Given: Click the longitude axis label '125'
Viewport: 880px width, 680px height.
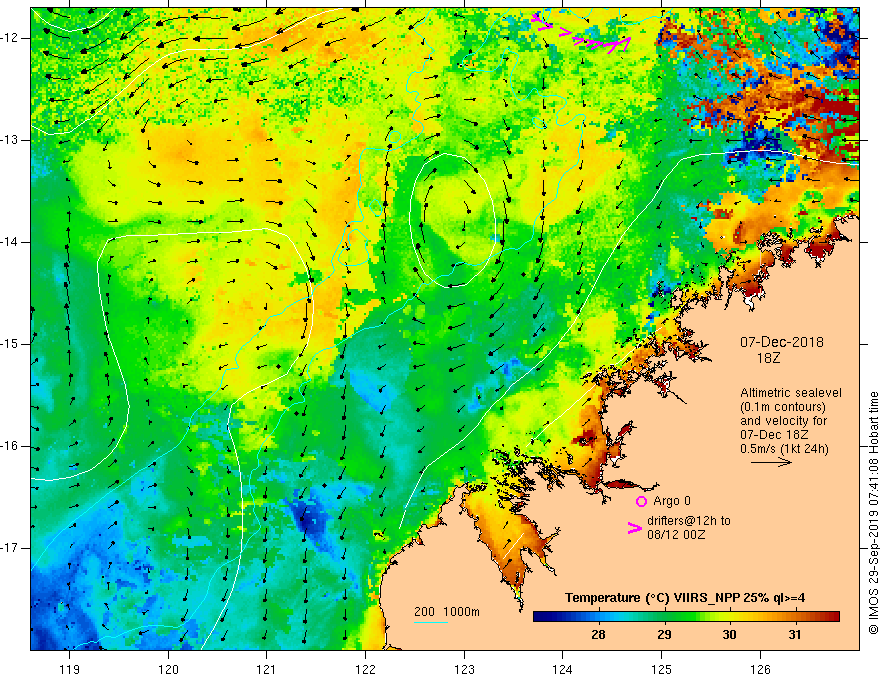Looking at the screenshot, I should (662, 669).
